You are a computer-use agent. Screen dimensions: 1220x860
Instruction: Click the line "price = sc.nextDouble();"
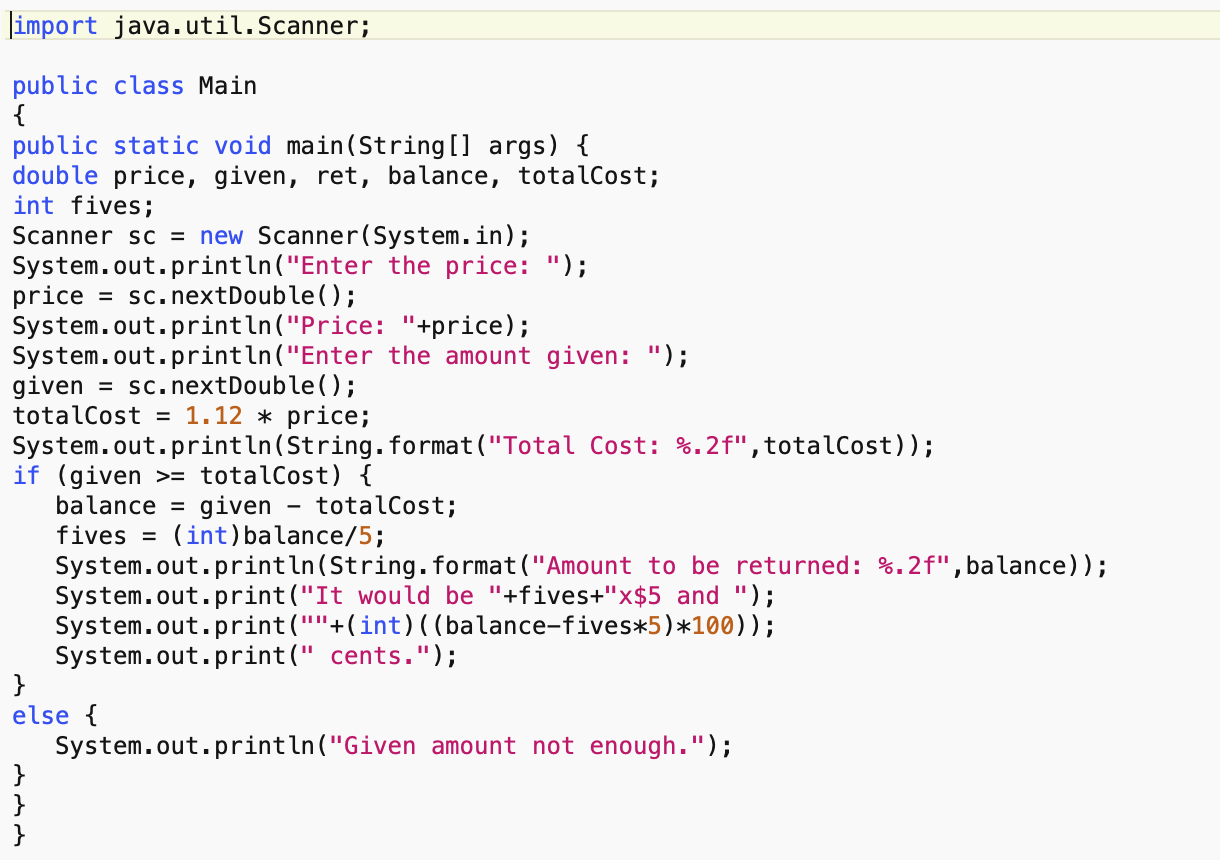pos(185,296)
